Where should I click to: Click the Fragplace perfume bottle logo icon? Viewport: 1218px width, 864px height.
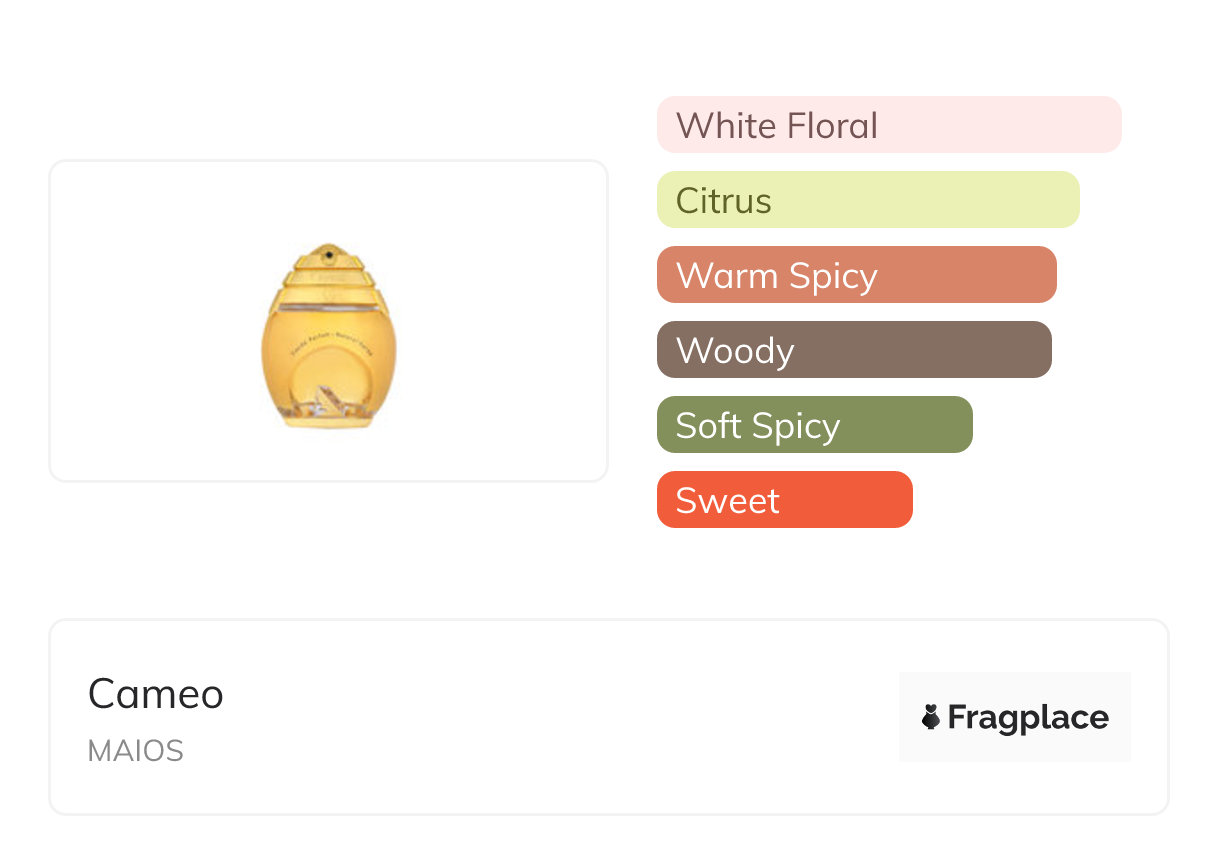(x=931, y=717)
